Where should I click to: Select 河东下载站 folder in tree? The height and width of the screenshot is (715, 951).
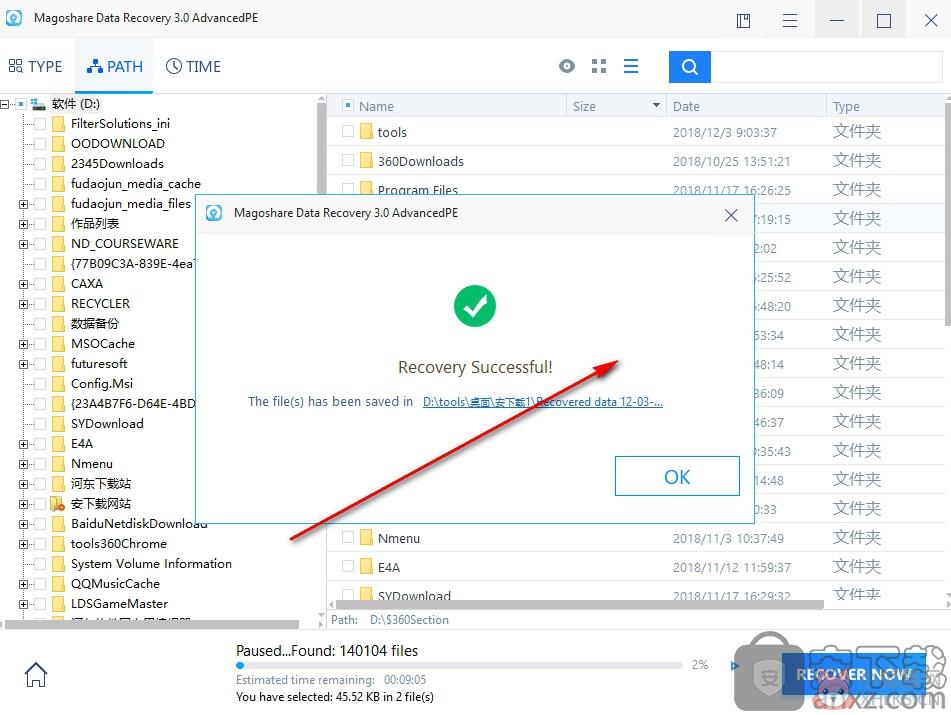pyautogui.click(x=101, y=484)
